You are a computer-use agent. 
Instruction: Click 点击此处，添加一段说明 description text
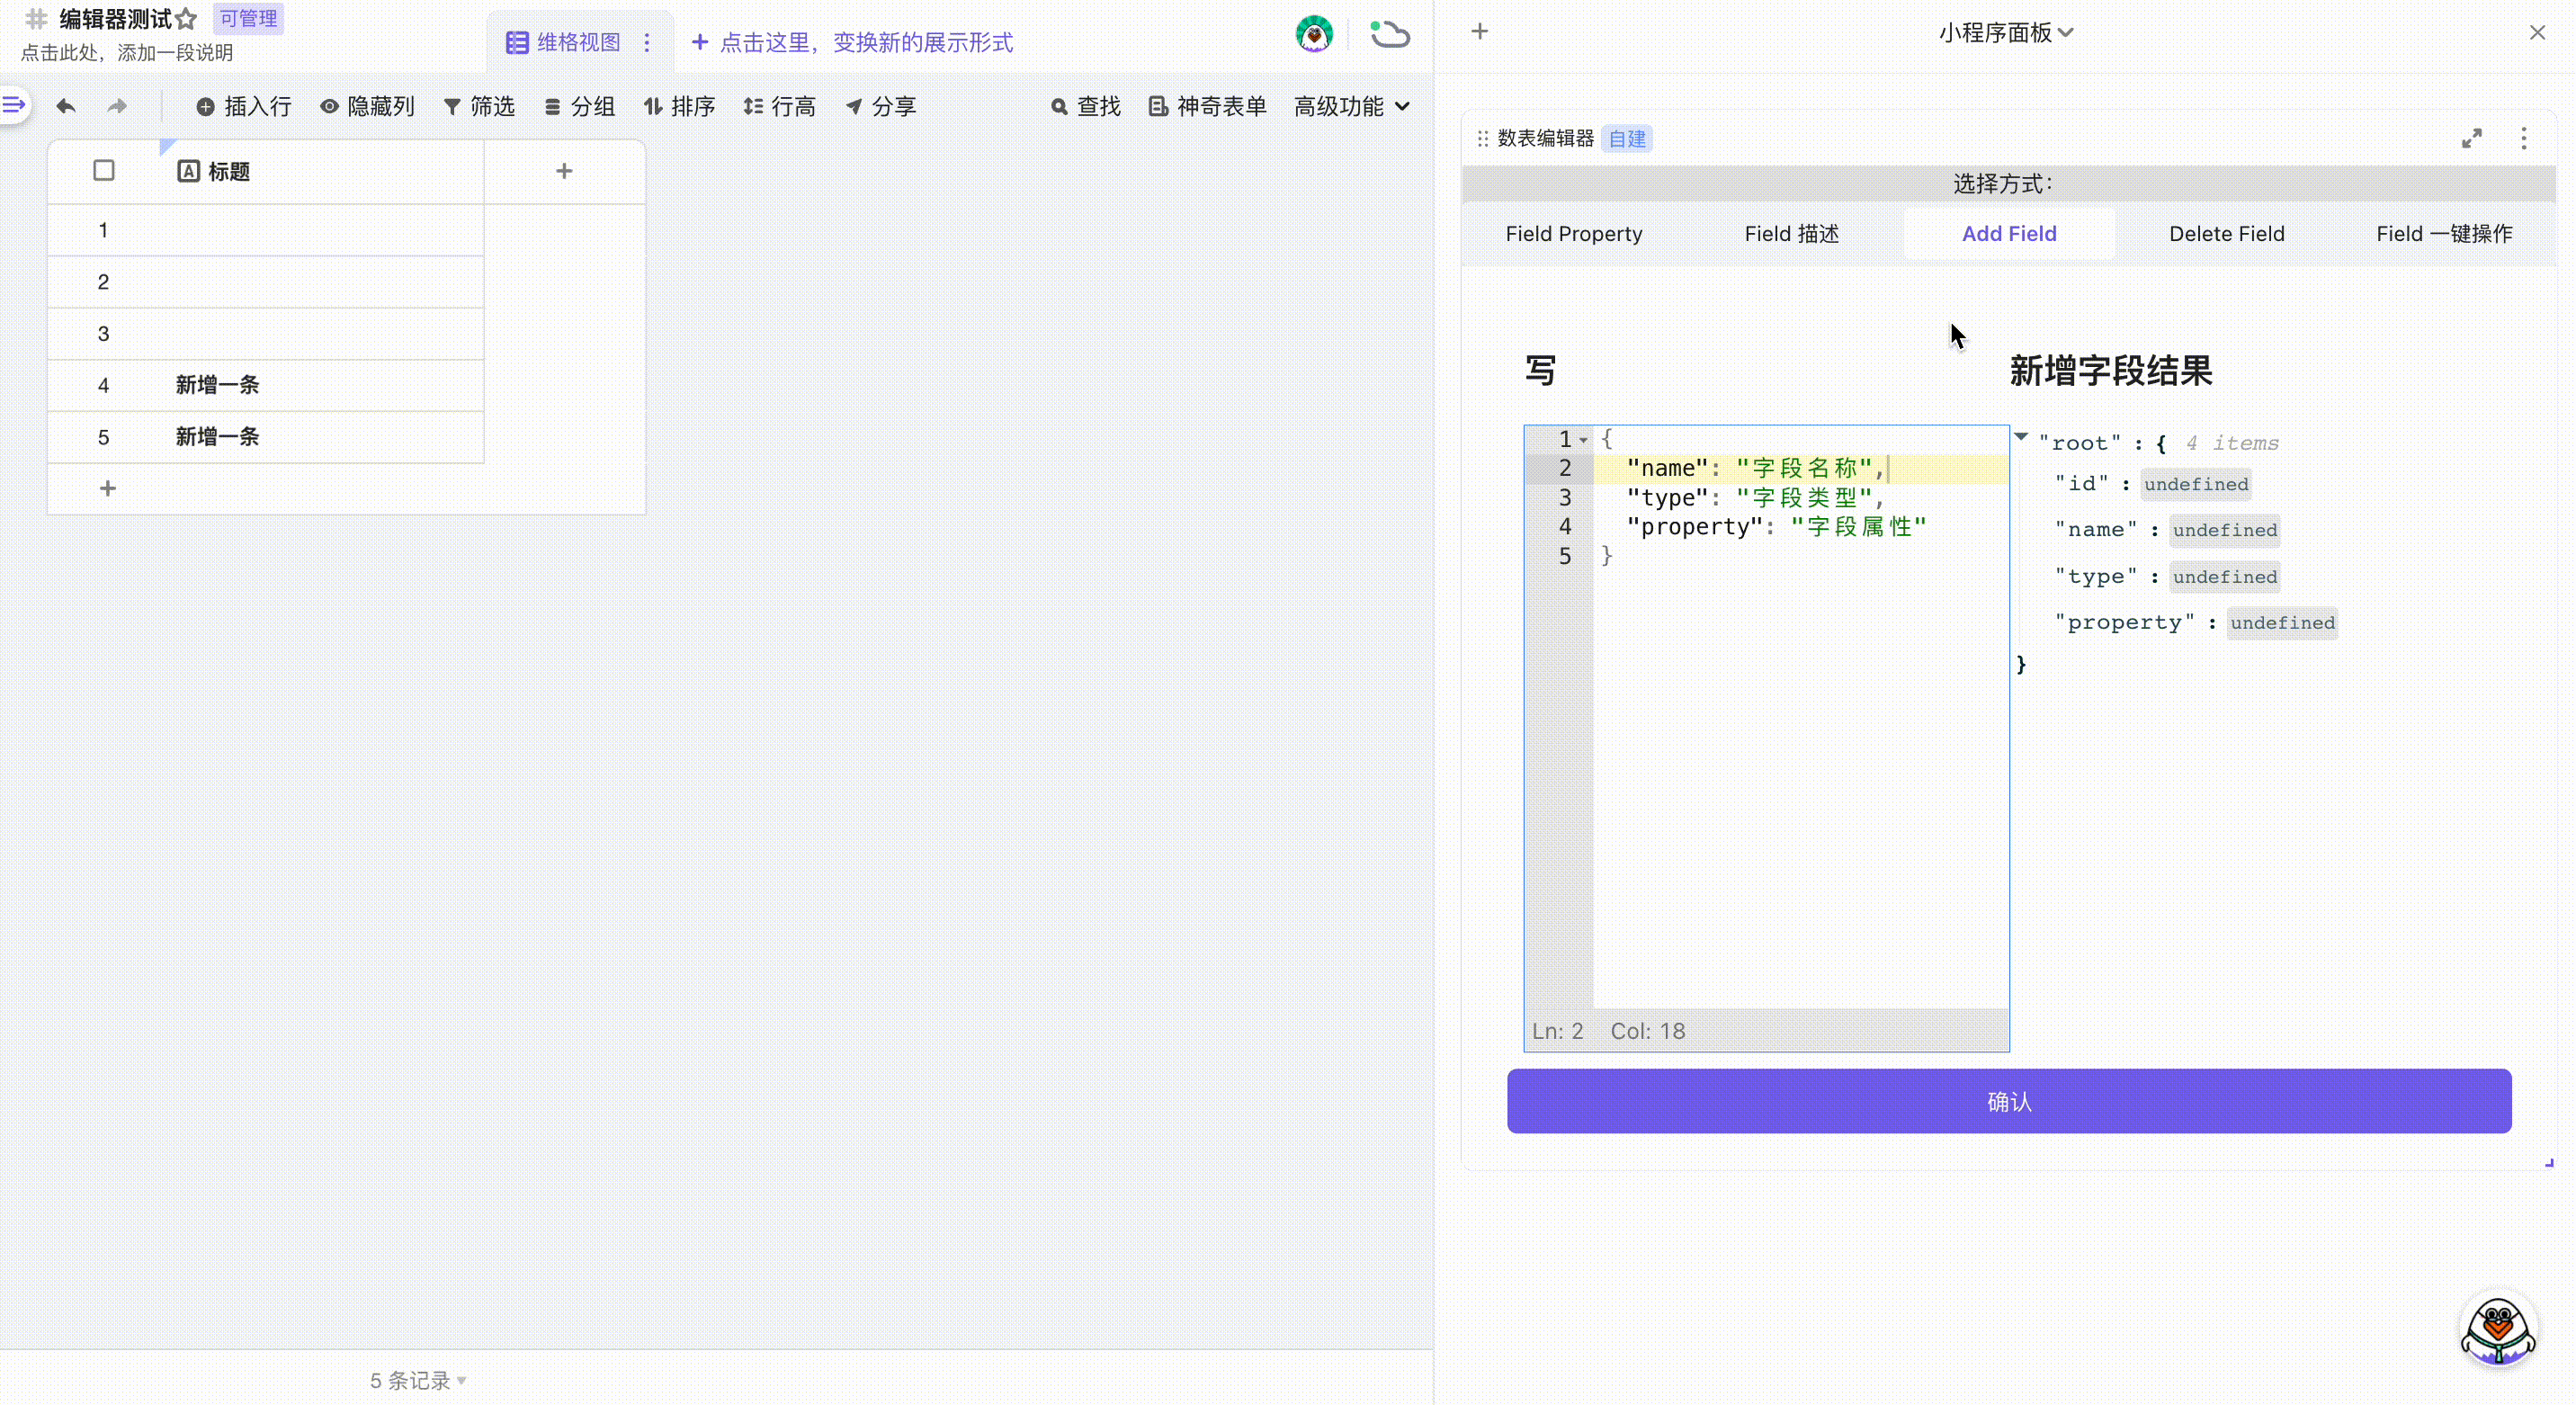pyautogui.click(x=127, y=53)
